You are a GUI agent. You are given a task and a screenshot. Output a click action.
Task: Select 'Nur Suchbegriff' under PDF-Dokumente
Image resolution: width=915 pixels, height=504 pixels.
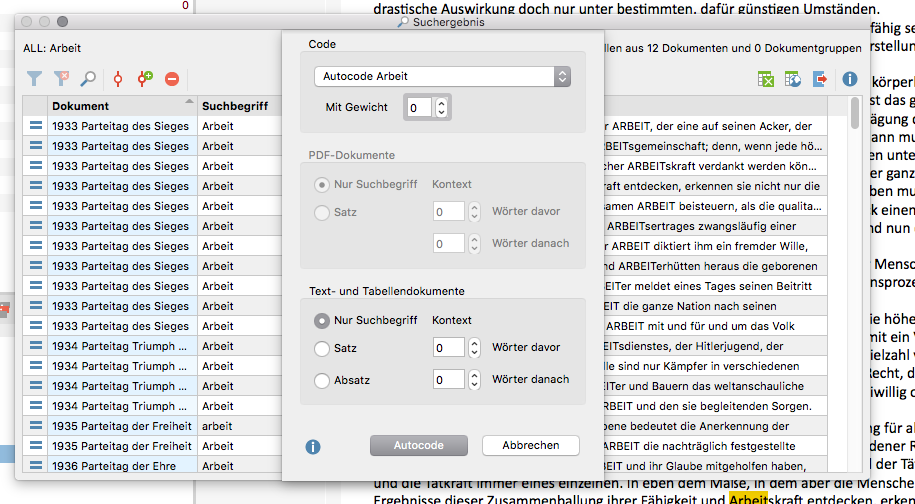322,184
